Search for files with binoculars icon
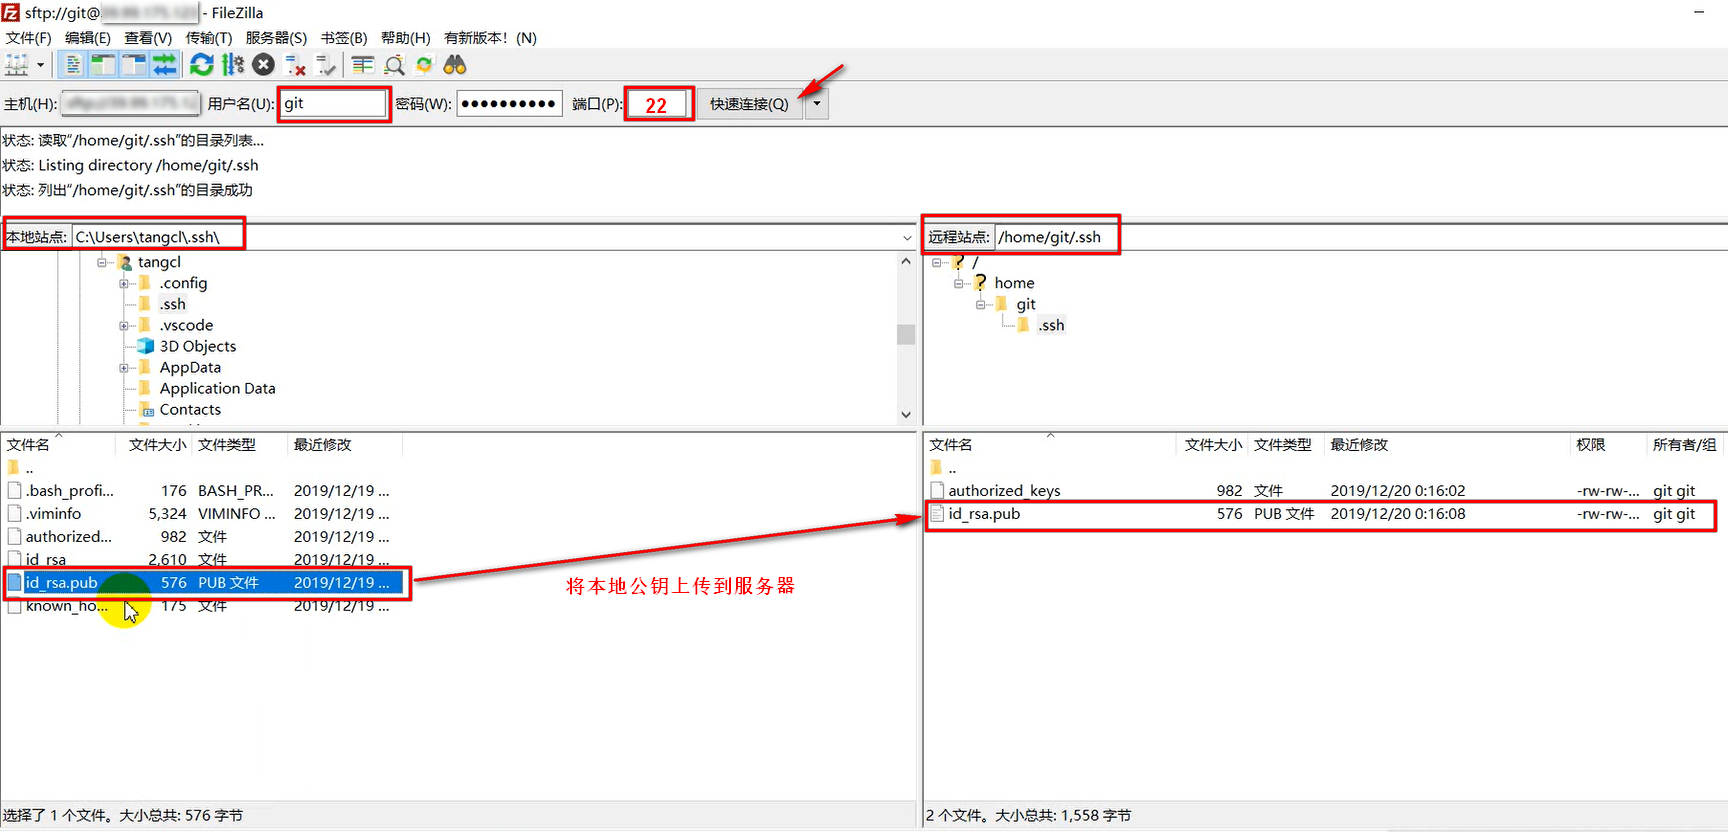The image size is (1728, 832). 455,65
